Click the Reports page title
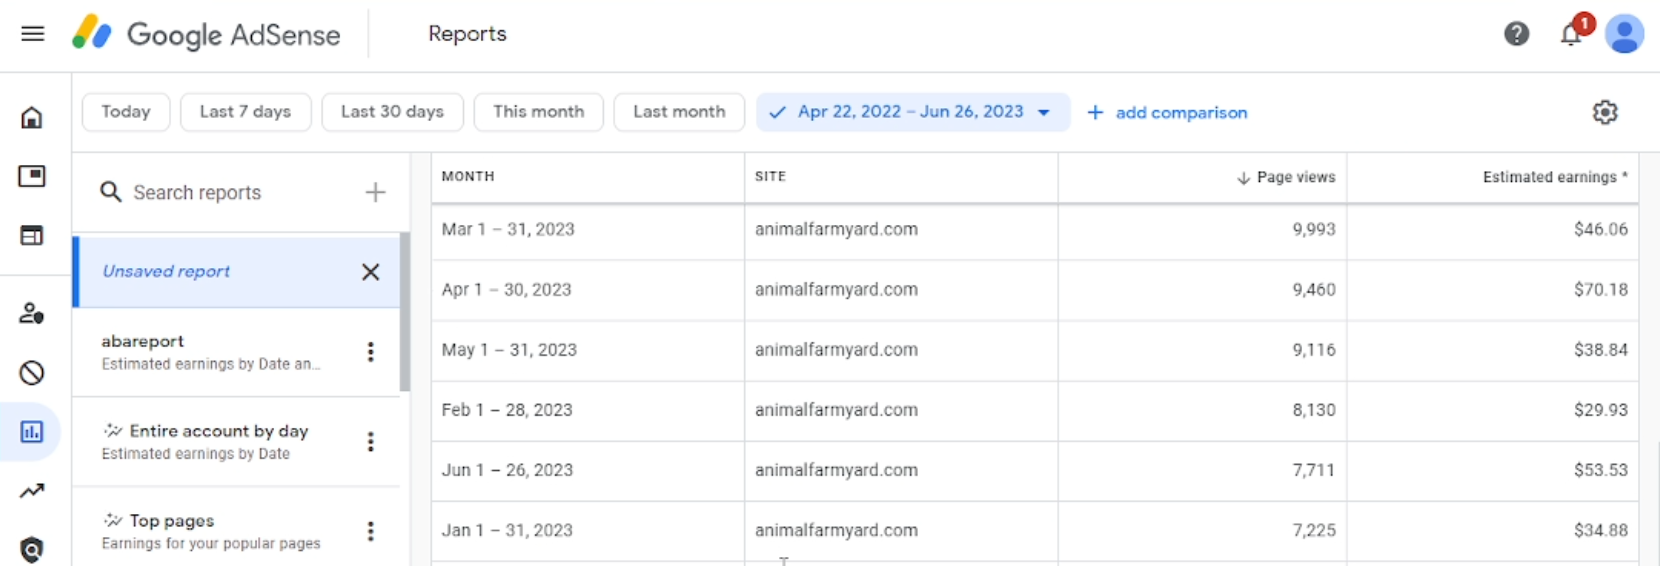Viewport: 1660px width, 566px height. tap(467, 34)
